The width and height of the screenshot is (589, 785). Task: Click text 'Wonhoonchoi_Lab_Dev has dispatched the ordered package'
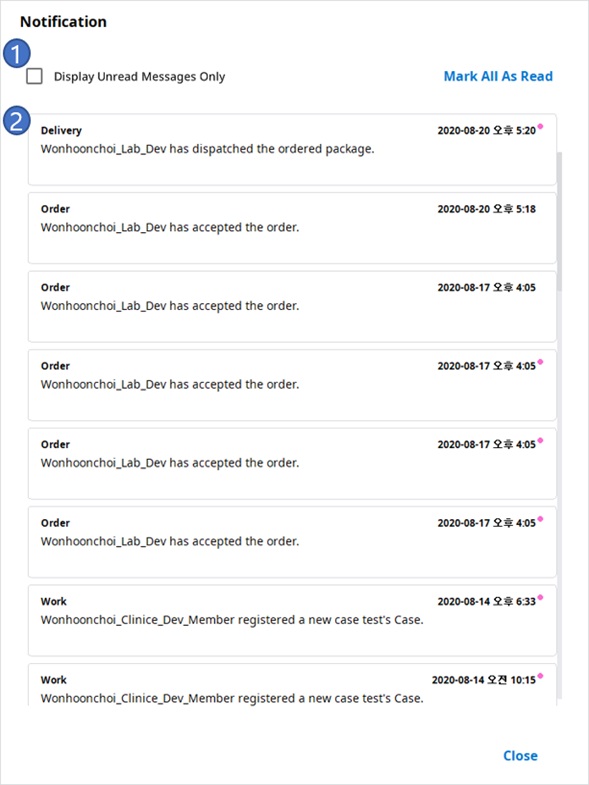coord(207,149)
